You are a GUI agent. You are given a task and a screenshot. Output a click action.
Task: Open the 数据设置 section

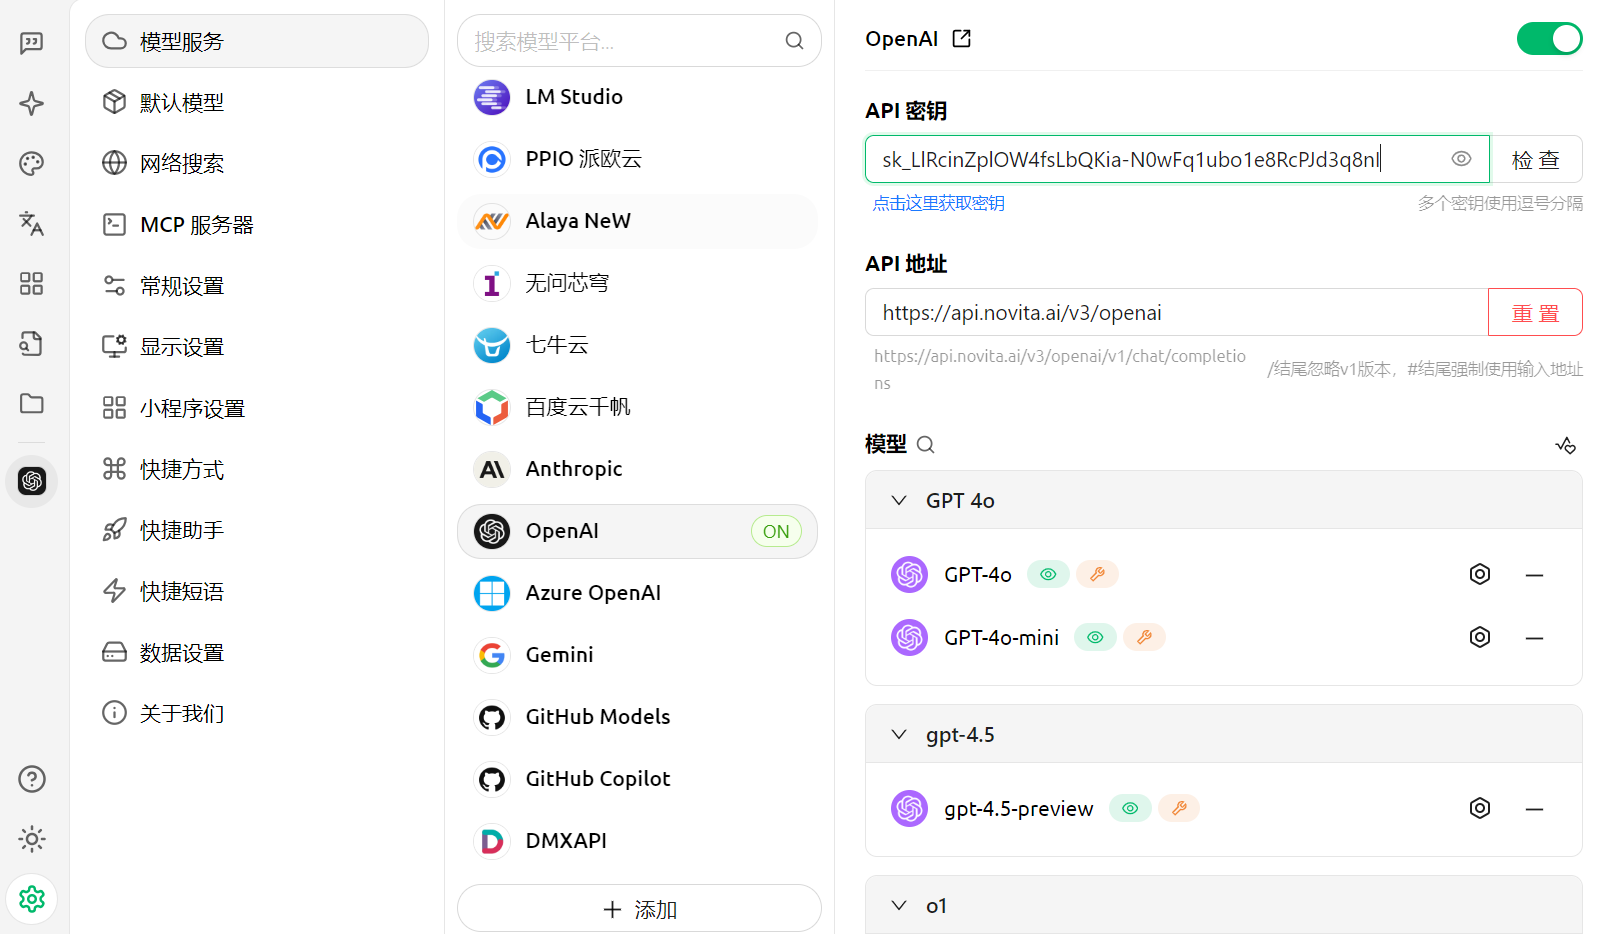257,652
